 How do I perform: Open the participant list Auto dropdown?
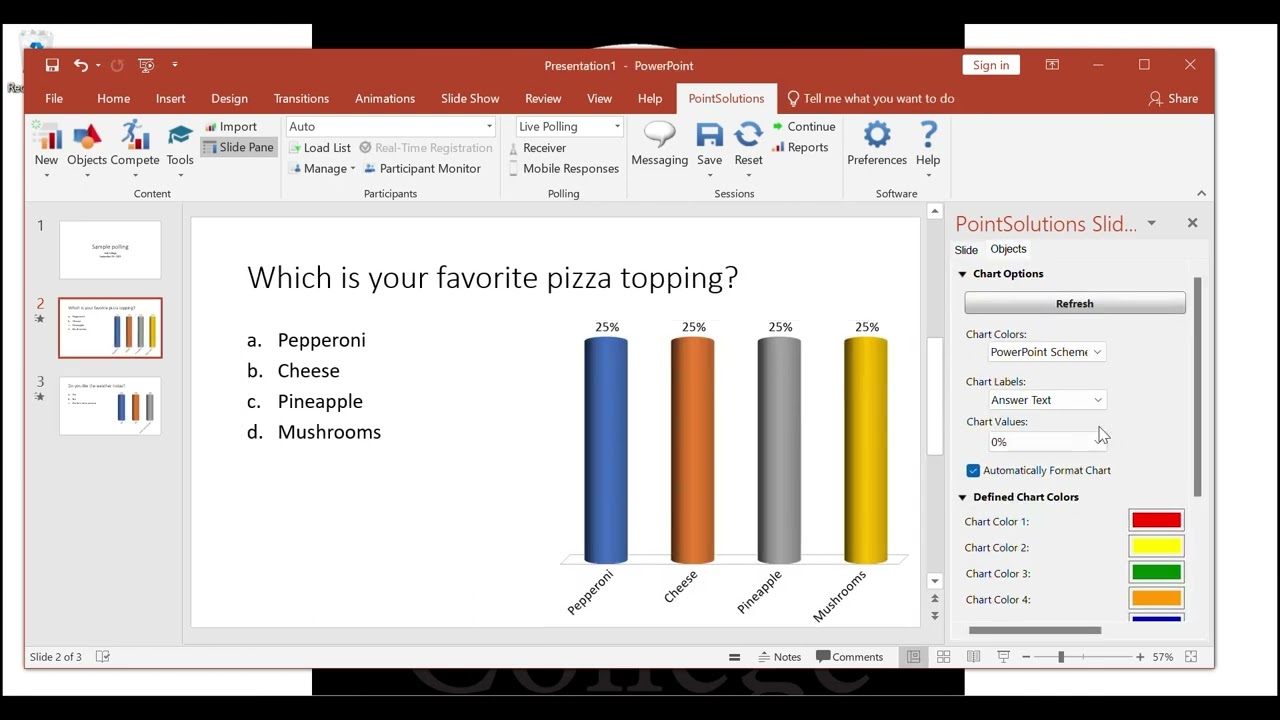(391, 127)
